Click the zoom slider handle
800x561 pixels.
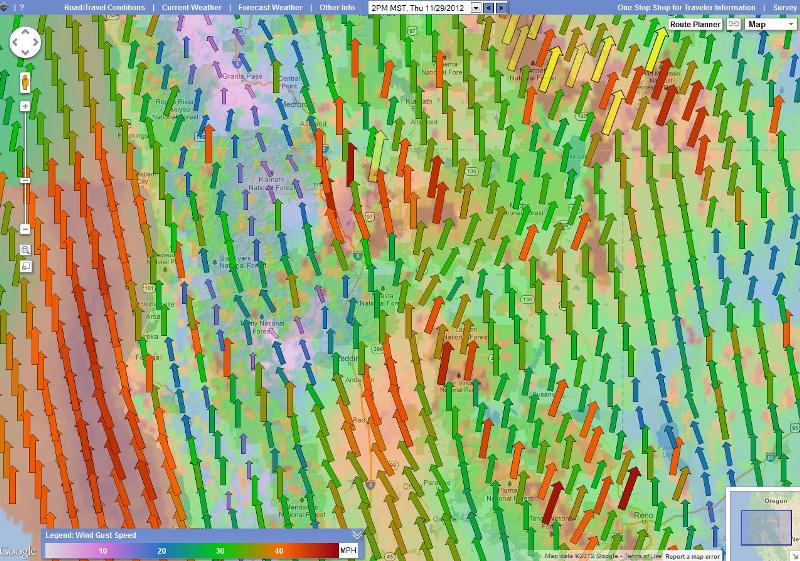click(x=25, y=180)
